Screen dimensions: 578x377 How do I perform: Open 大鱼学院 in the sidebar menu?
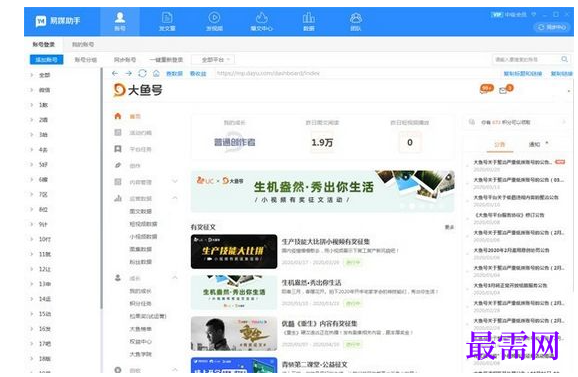tap(140, 354)
